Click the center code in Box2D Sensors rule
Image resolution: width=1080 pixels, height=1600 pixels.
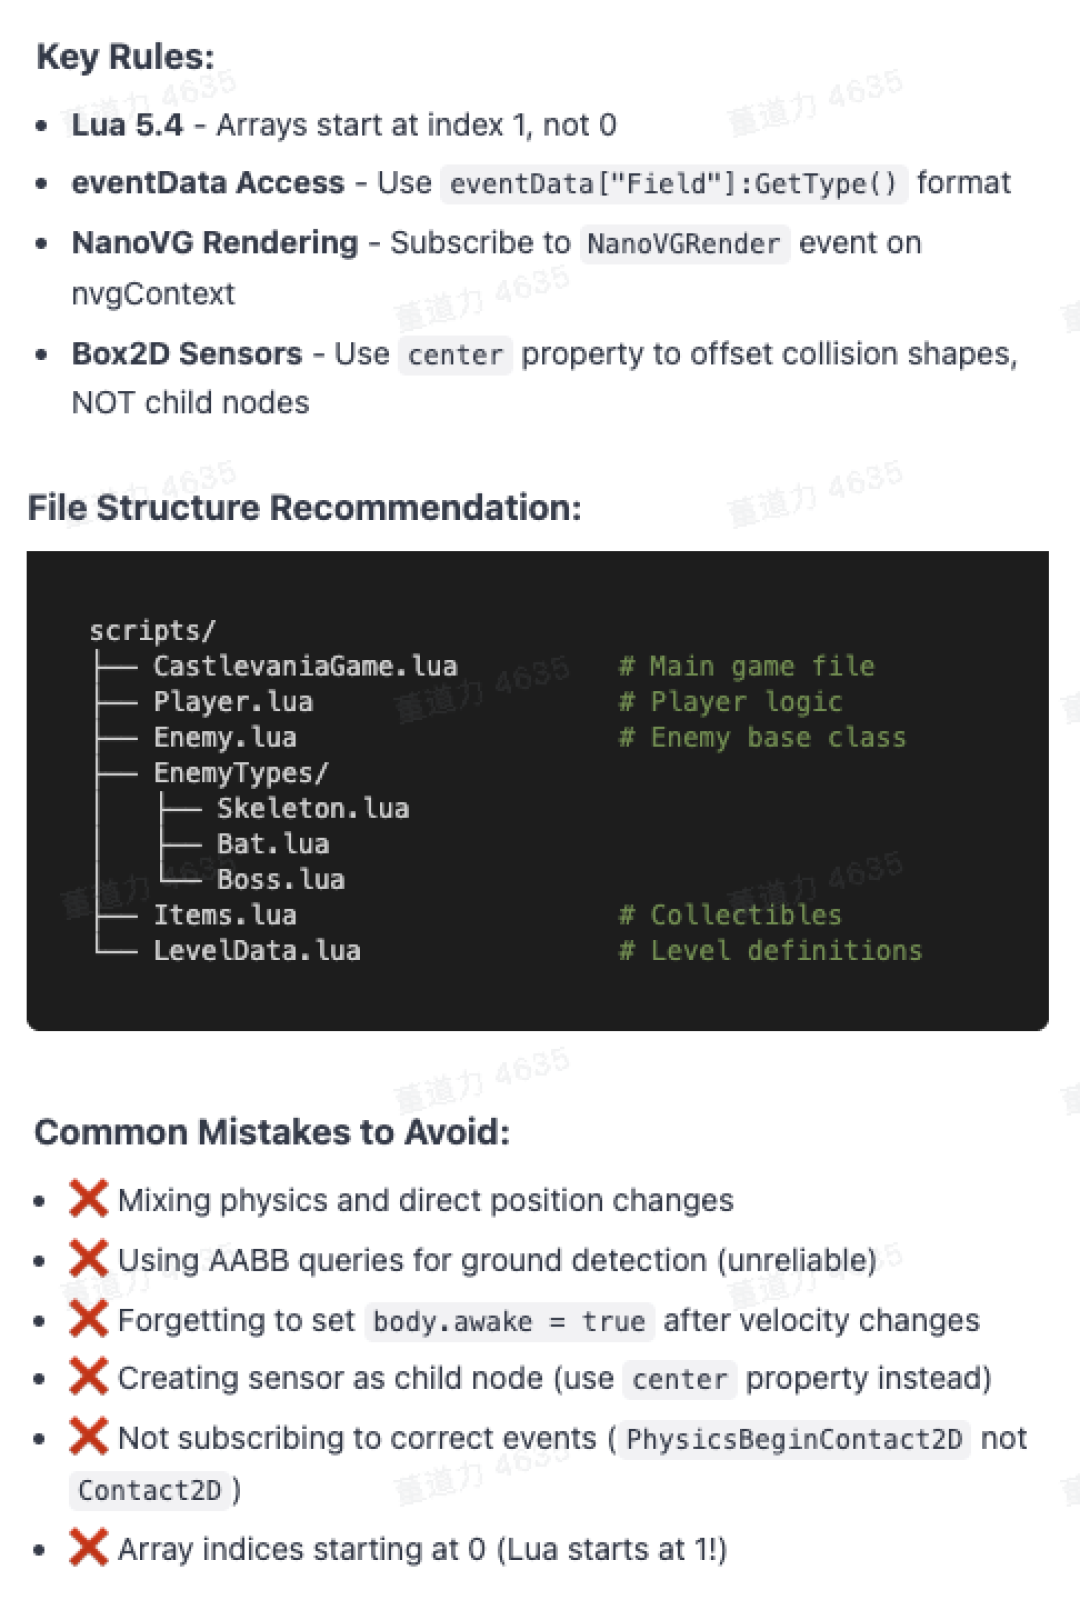tap(455, 355)
